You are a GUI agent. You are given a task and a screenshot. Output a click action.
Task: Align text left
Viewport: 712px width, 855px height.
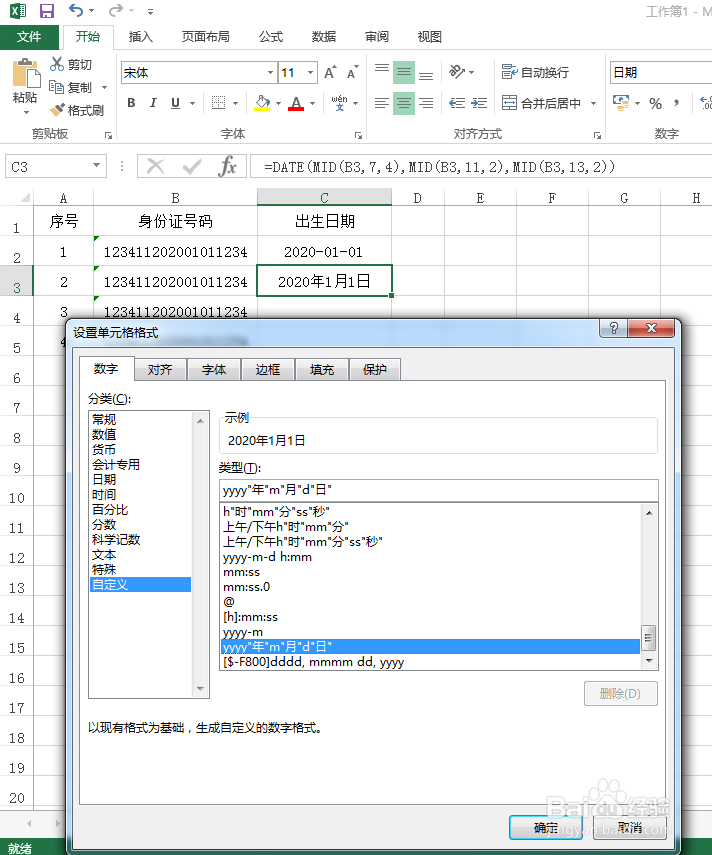382,103
